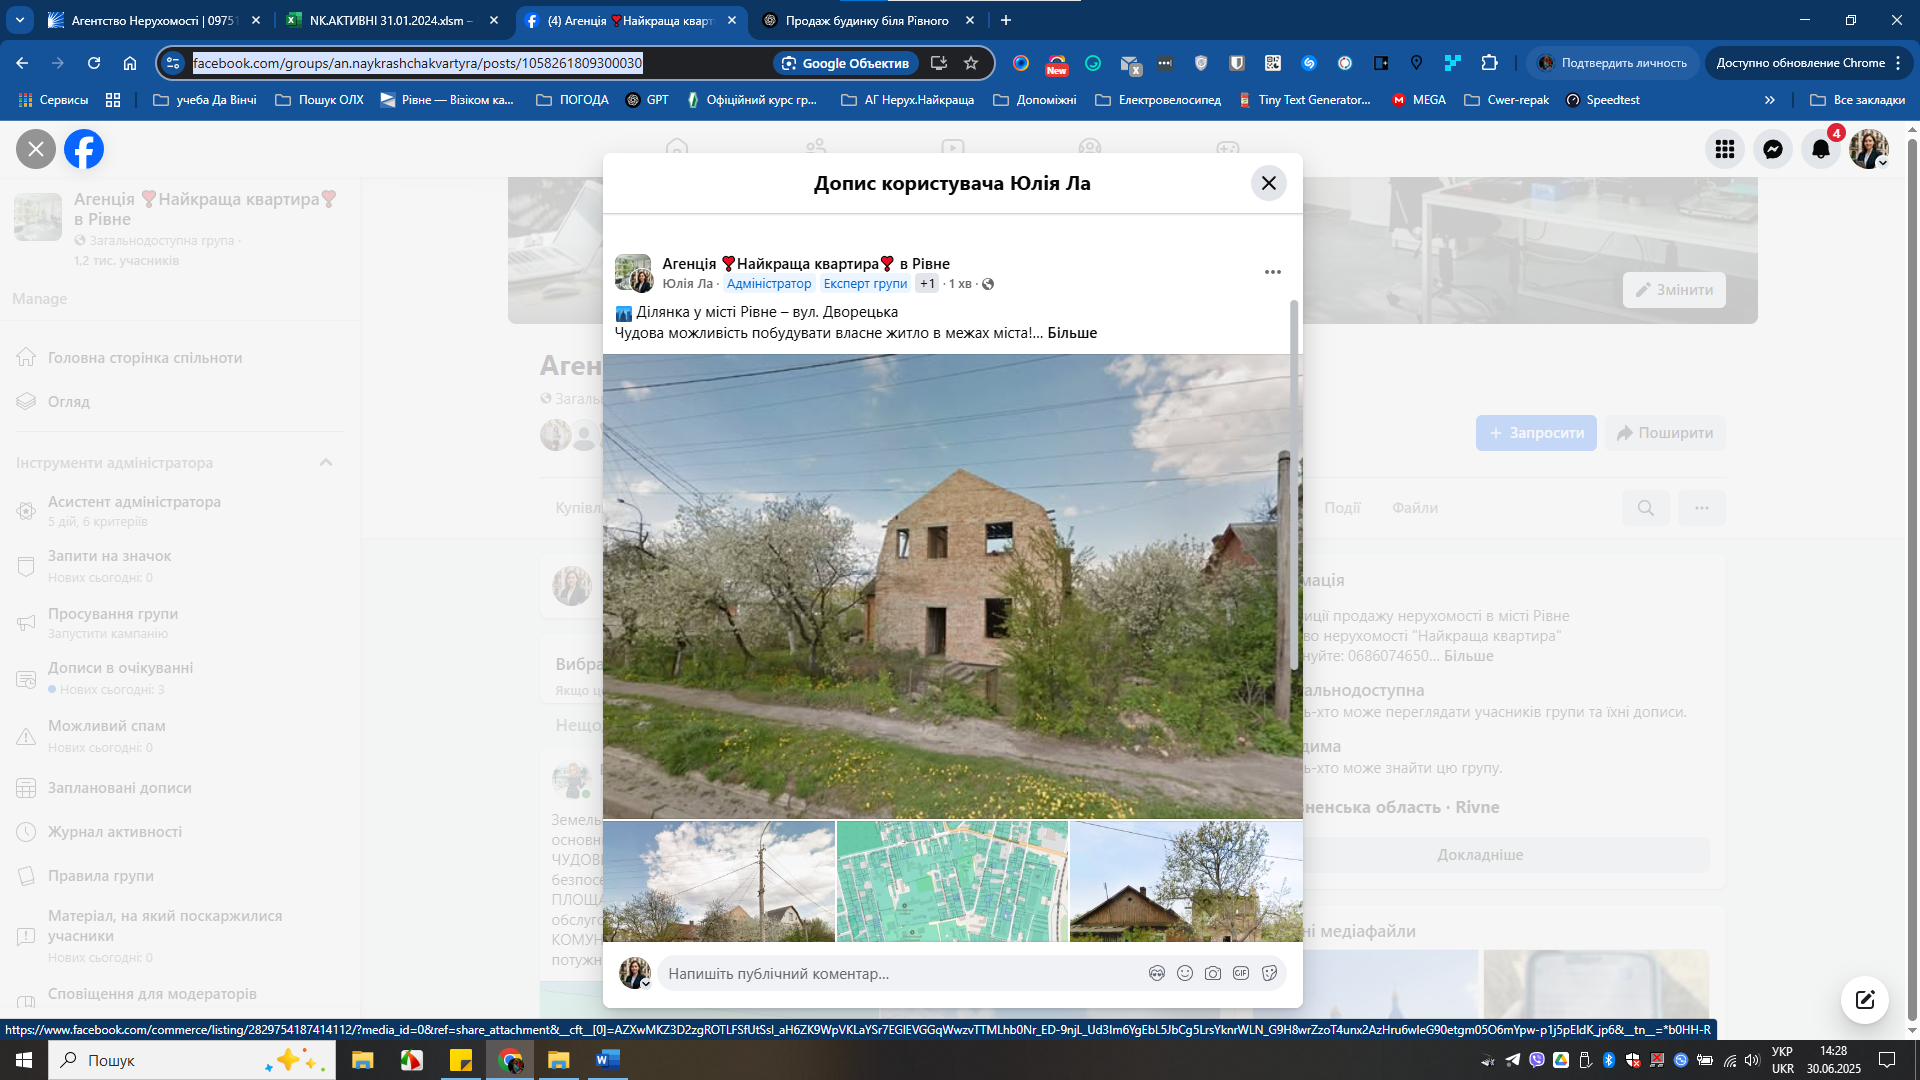1920x1080 pixels.
Task: Click the Експерт групи badge
Action: [865, 284]
